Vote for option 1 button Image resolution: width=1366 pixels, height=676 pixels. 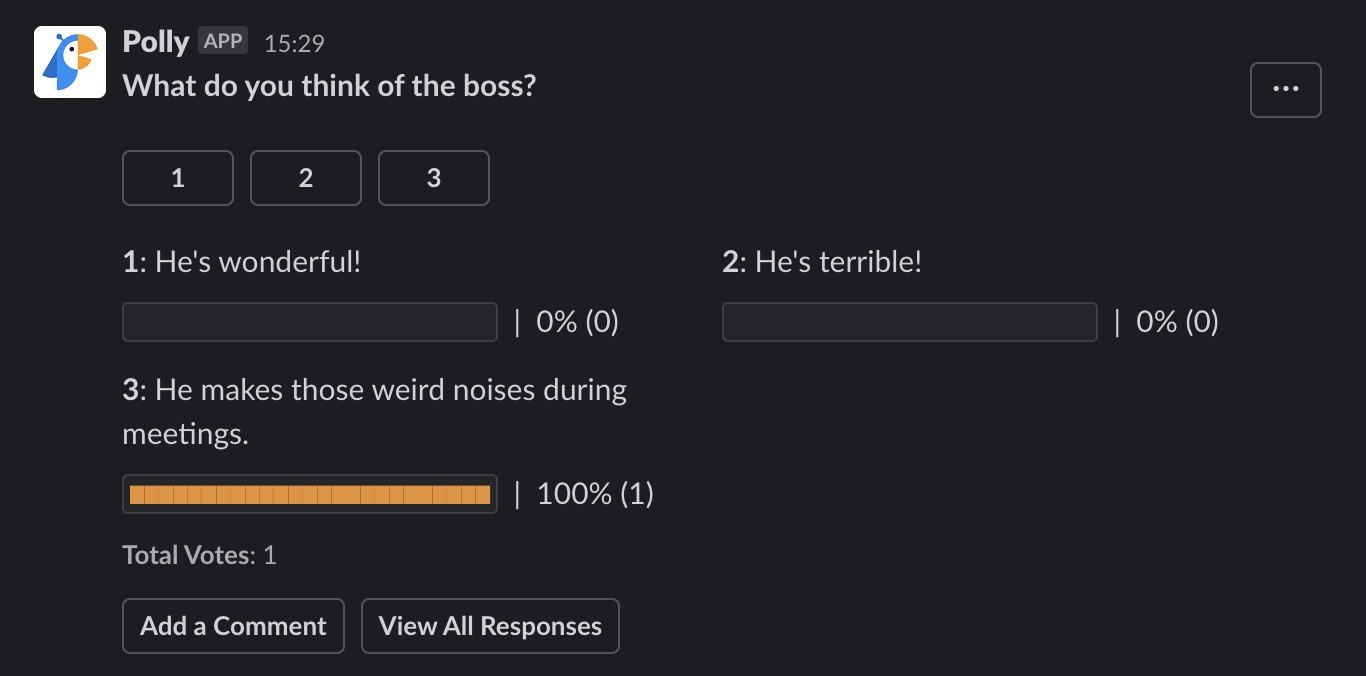pyautogui.click(x=178, y=178)
